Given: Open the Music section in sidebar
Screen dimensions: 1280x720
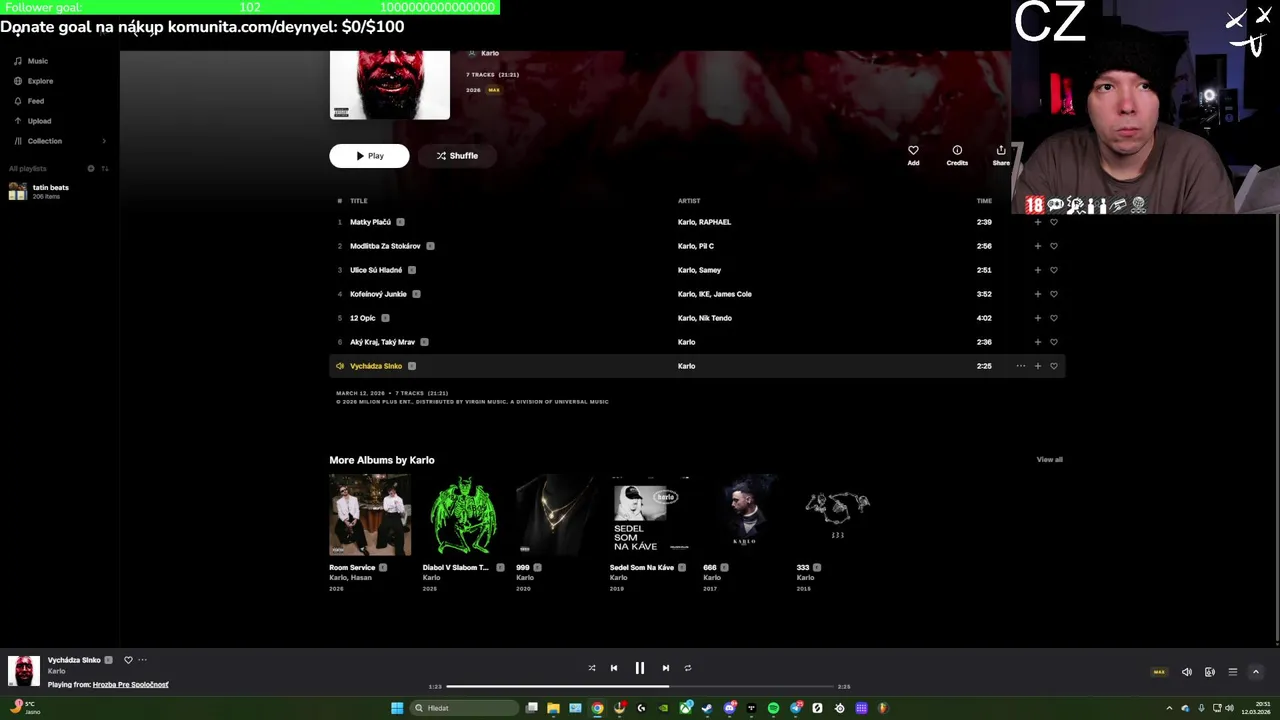Looking at the screenshot, I should 31,61.
